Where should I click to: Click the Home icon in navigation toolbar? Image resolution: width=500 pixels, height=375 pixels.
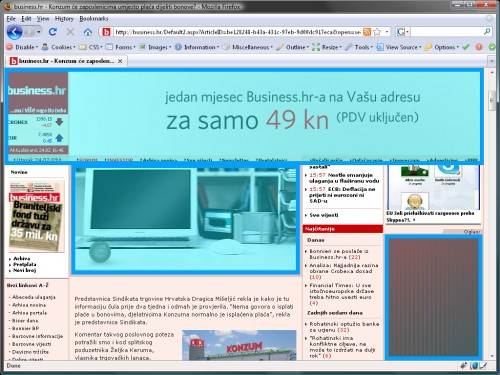(88, 32)
